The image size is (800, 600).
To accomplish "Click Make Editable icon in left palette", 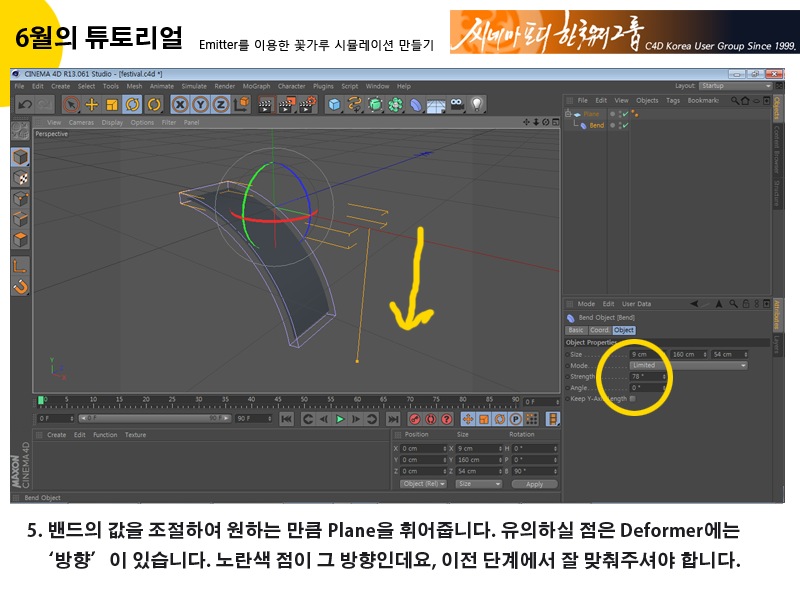I will (x=20, y=131).
